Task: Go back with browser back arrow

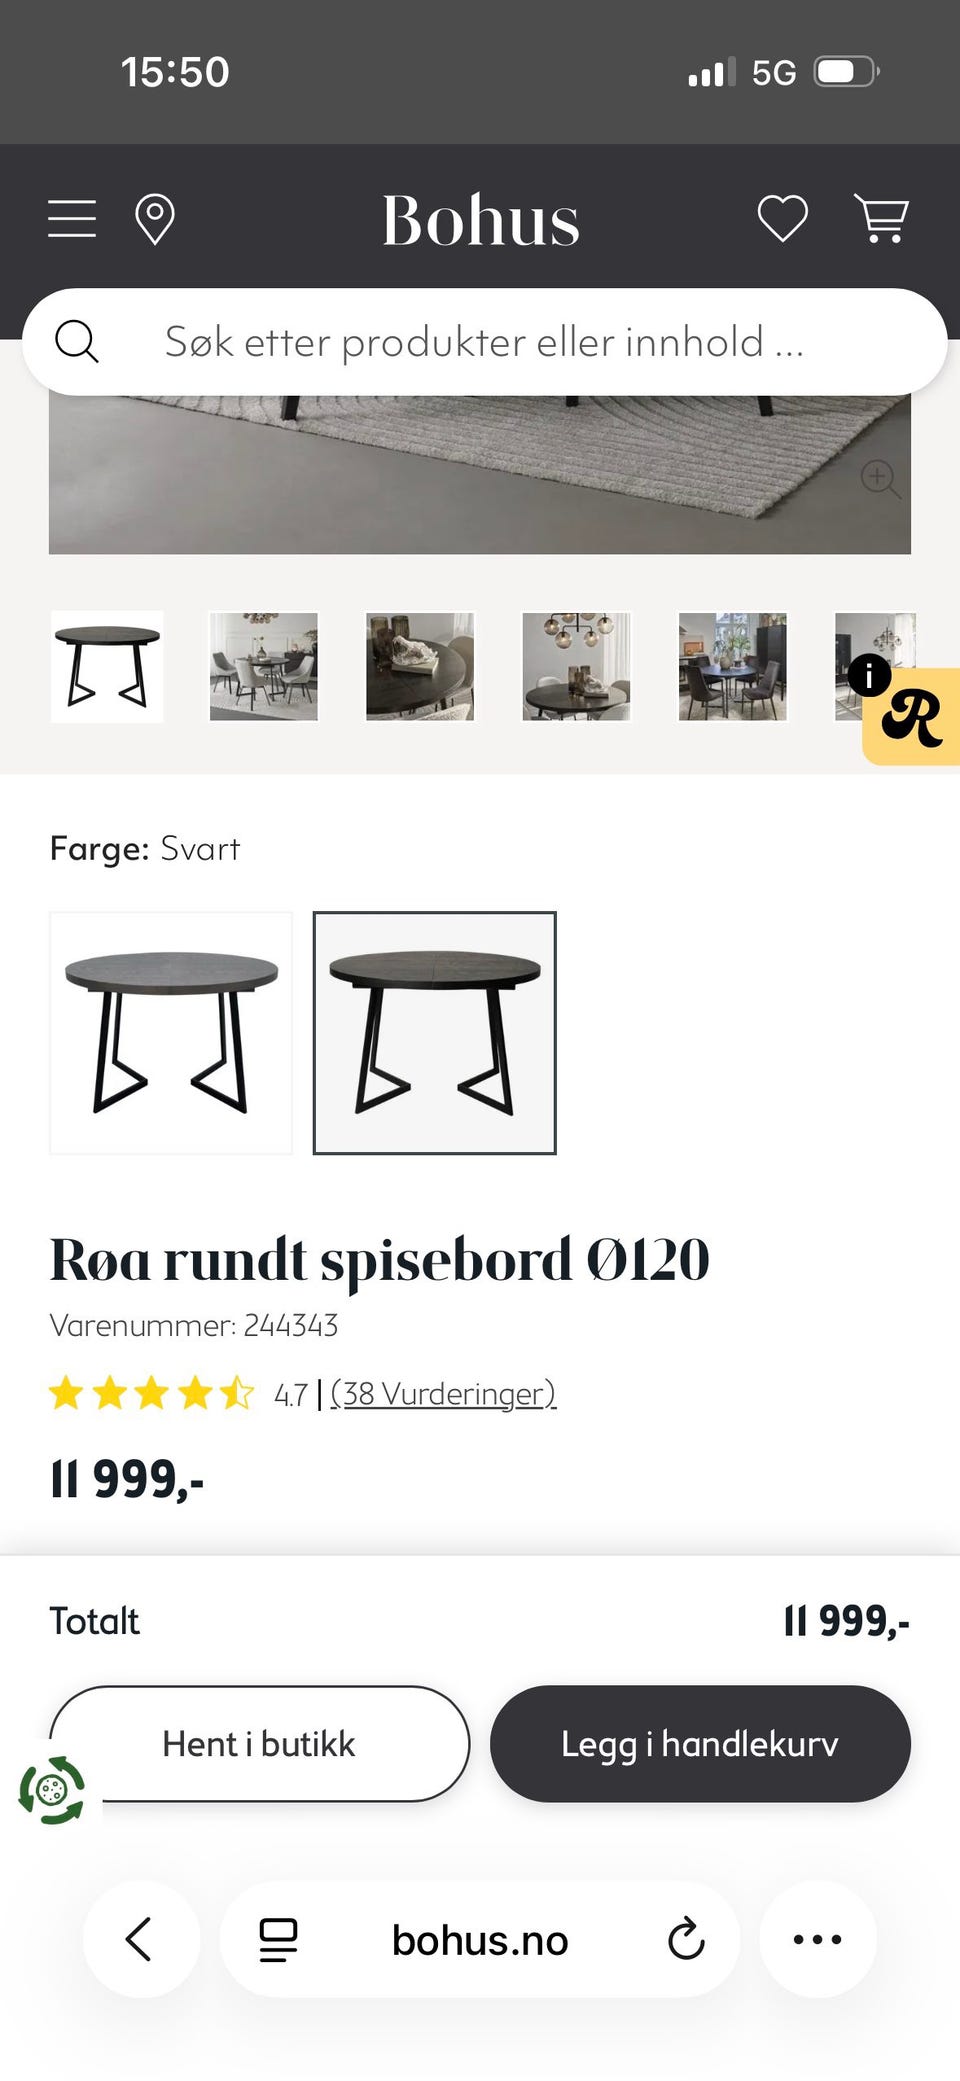Action: point(140,1939)
